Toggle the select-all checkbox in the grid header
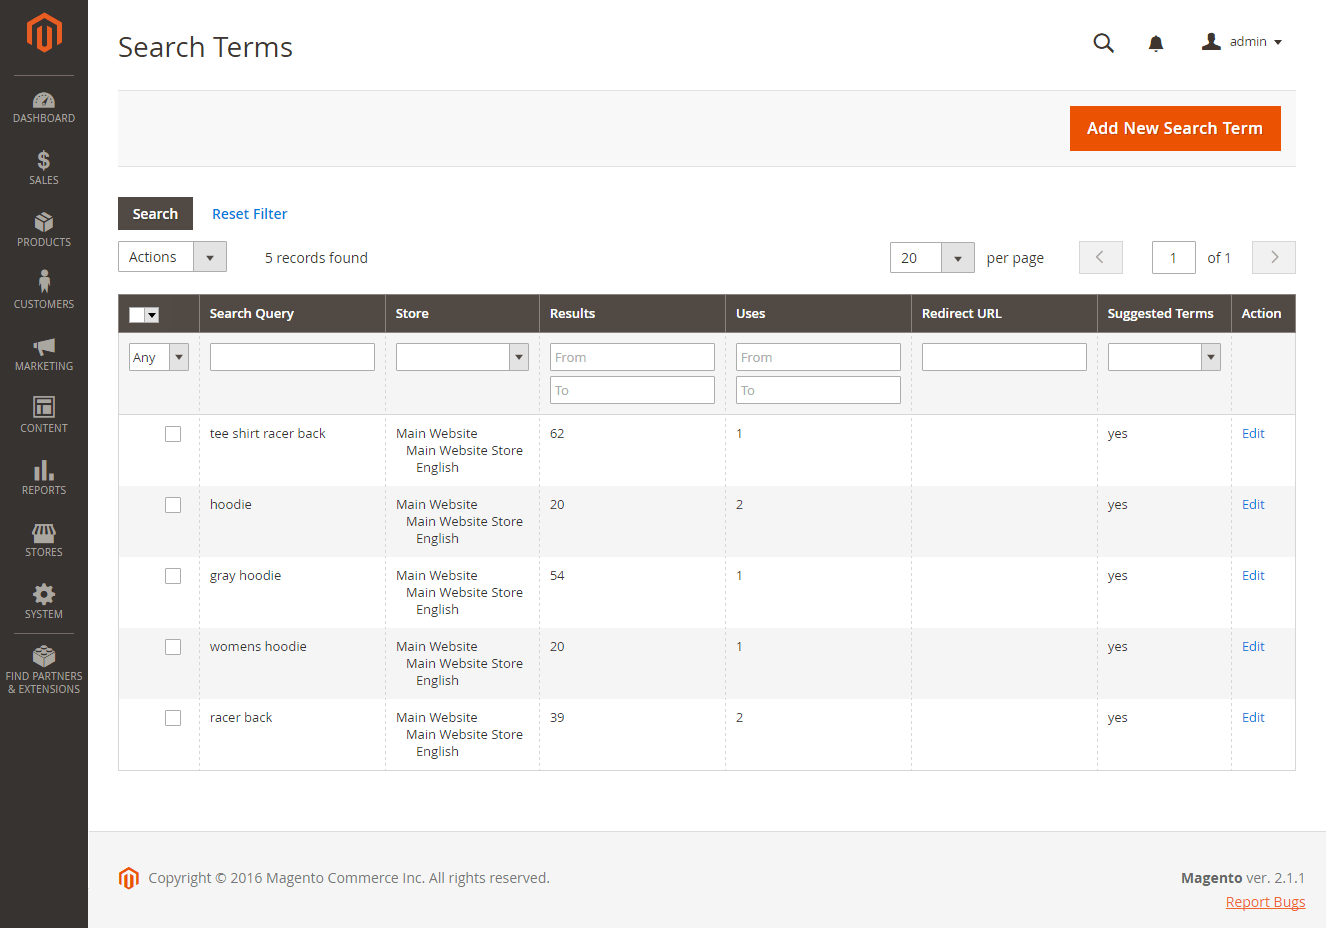The height and width of the screenshot is (928, 1326). [143, 313]
